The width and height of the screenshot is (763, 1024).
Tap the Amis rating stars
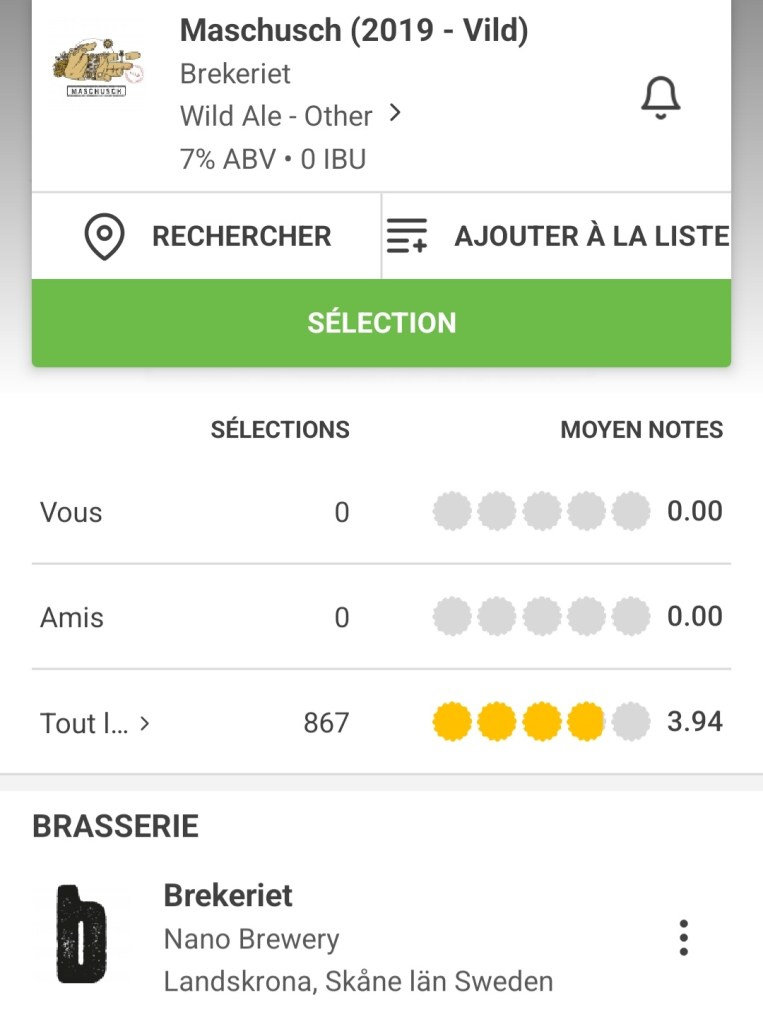click(x=541, y=617)
